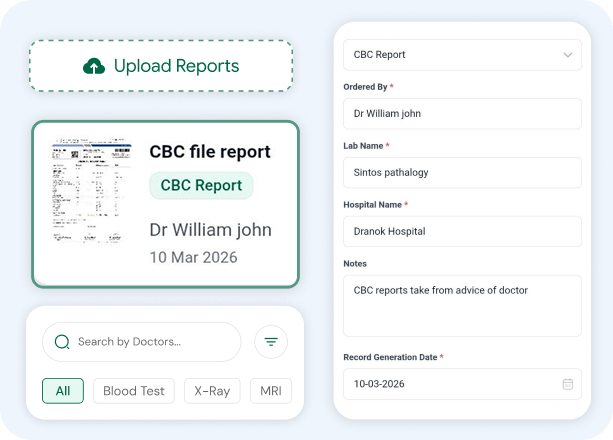Select the MRI filter tab
The width and height of the screenshot is (613, 440).
271,391
